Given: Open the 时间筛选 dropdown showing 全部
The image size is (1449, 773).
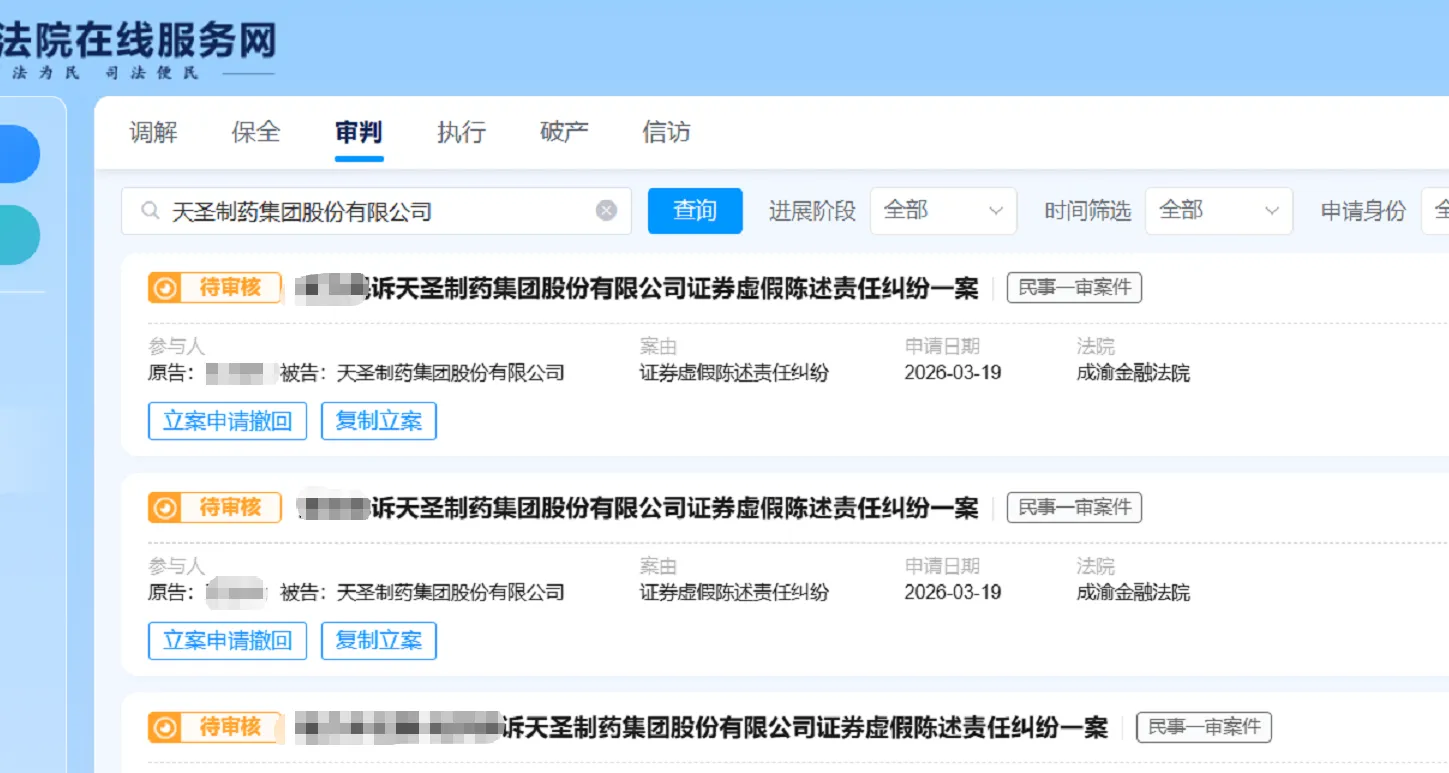Looking at the screenshot, I should pos(1218,210).
